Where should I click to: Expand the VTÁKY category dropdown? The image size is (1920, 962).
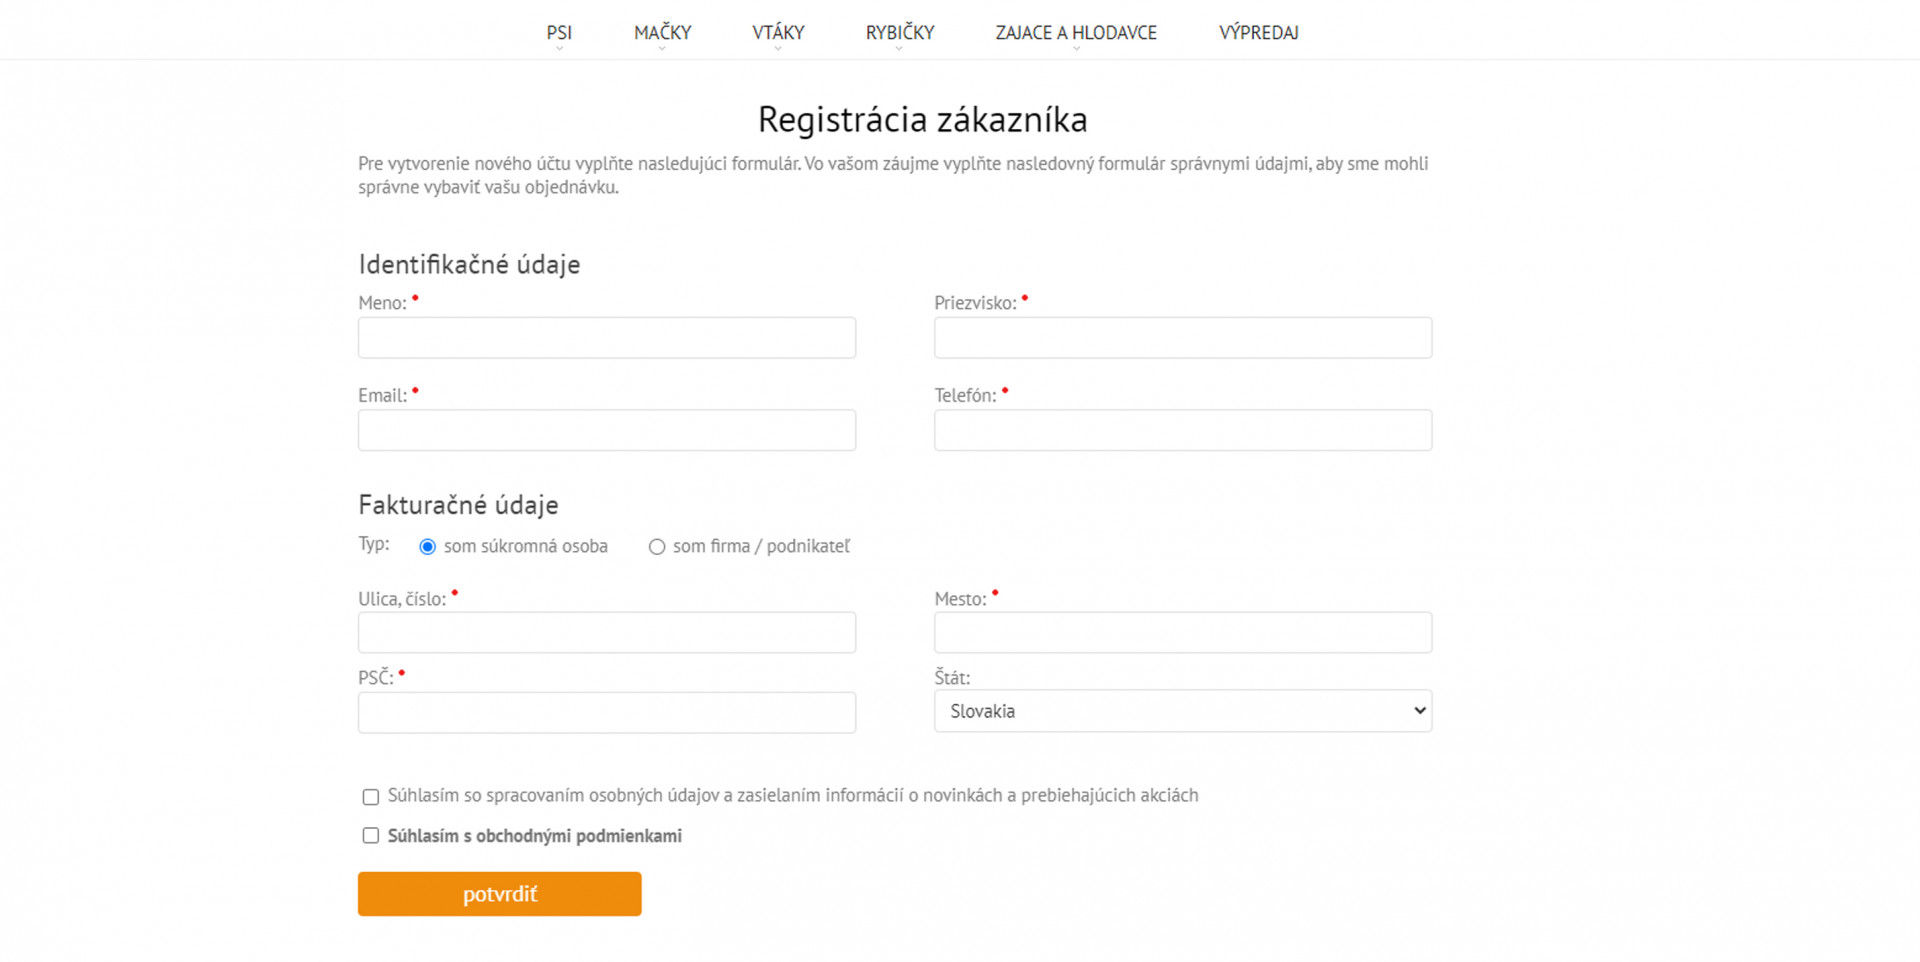pos(778,33)
